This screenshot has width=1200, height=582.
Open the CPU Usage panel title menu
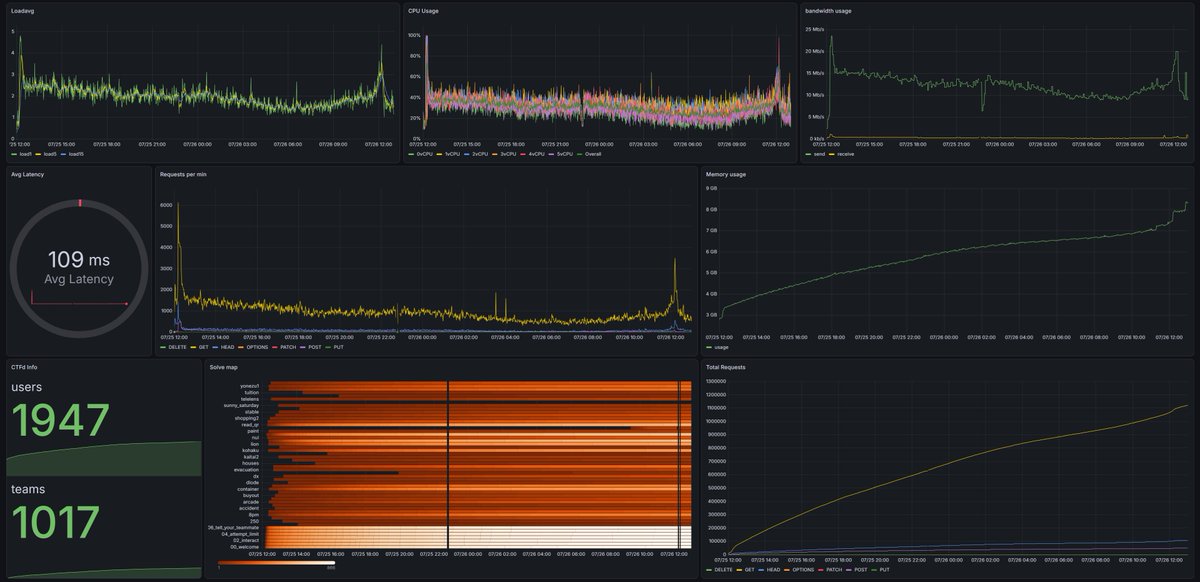point(424,10)
